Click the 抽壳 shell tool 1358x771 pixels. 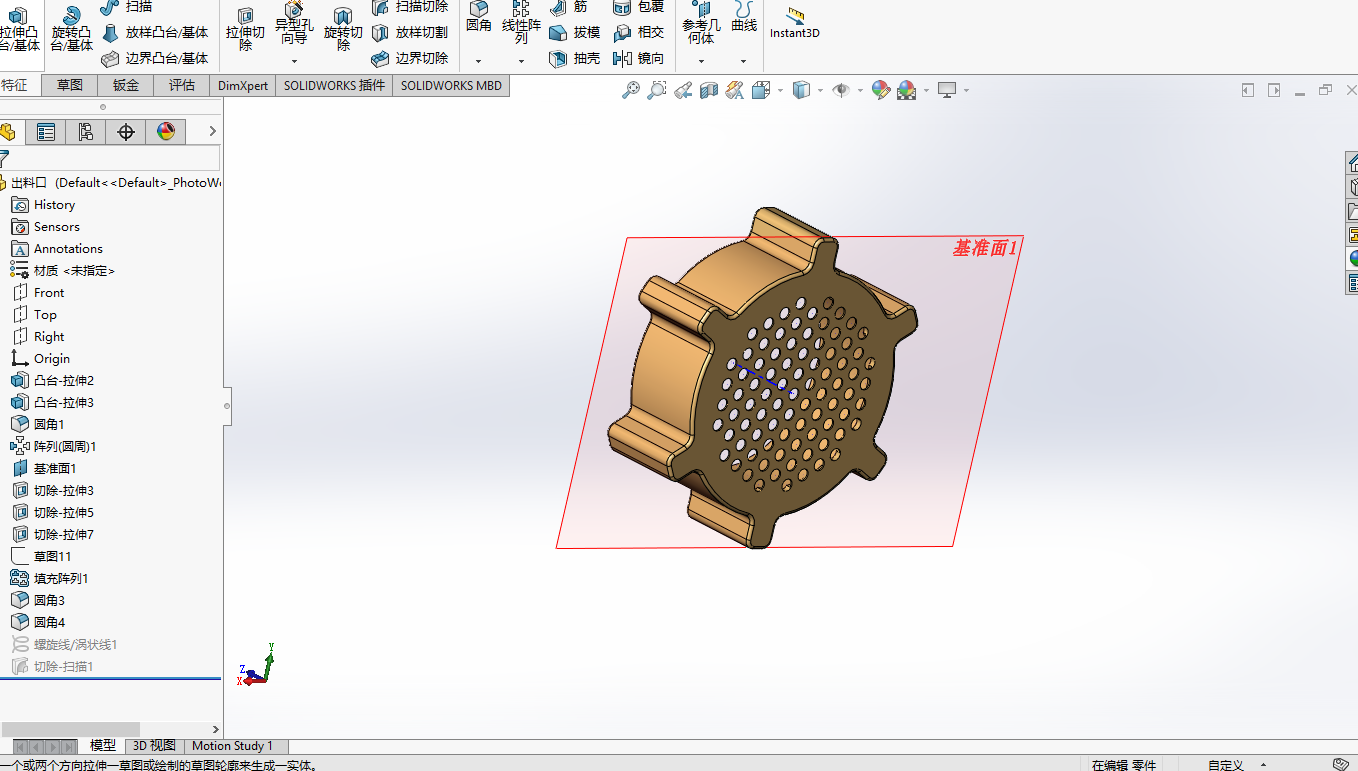(x=575, y=59)
